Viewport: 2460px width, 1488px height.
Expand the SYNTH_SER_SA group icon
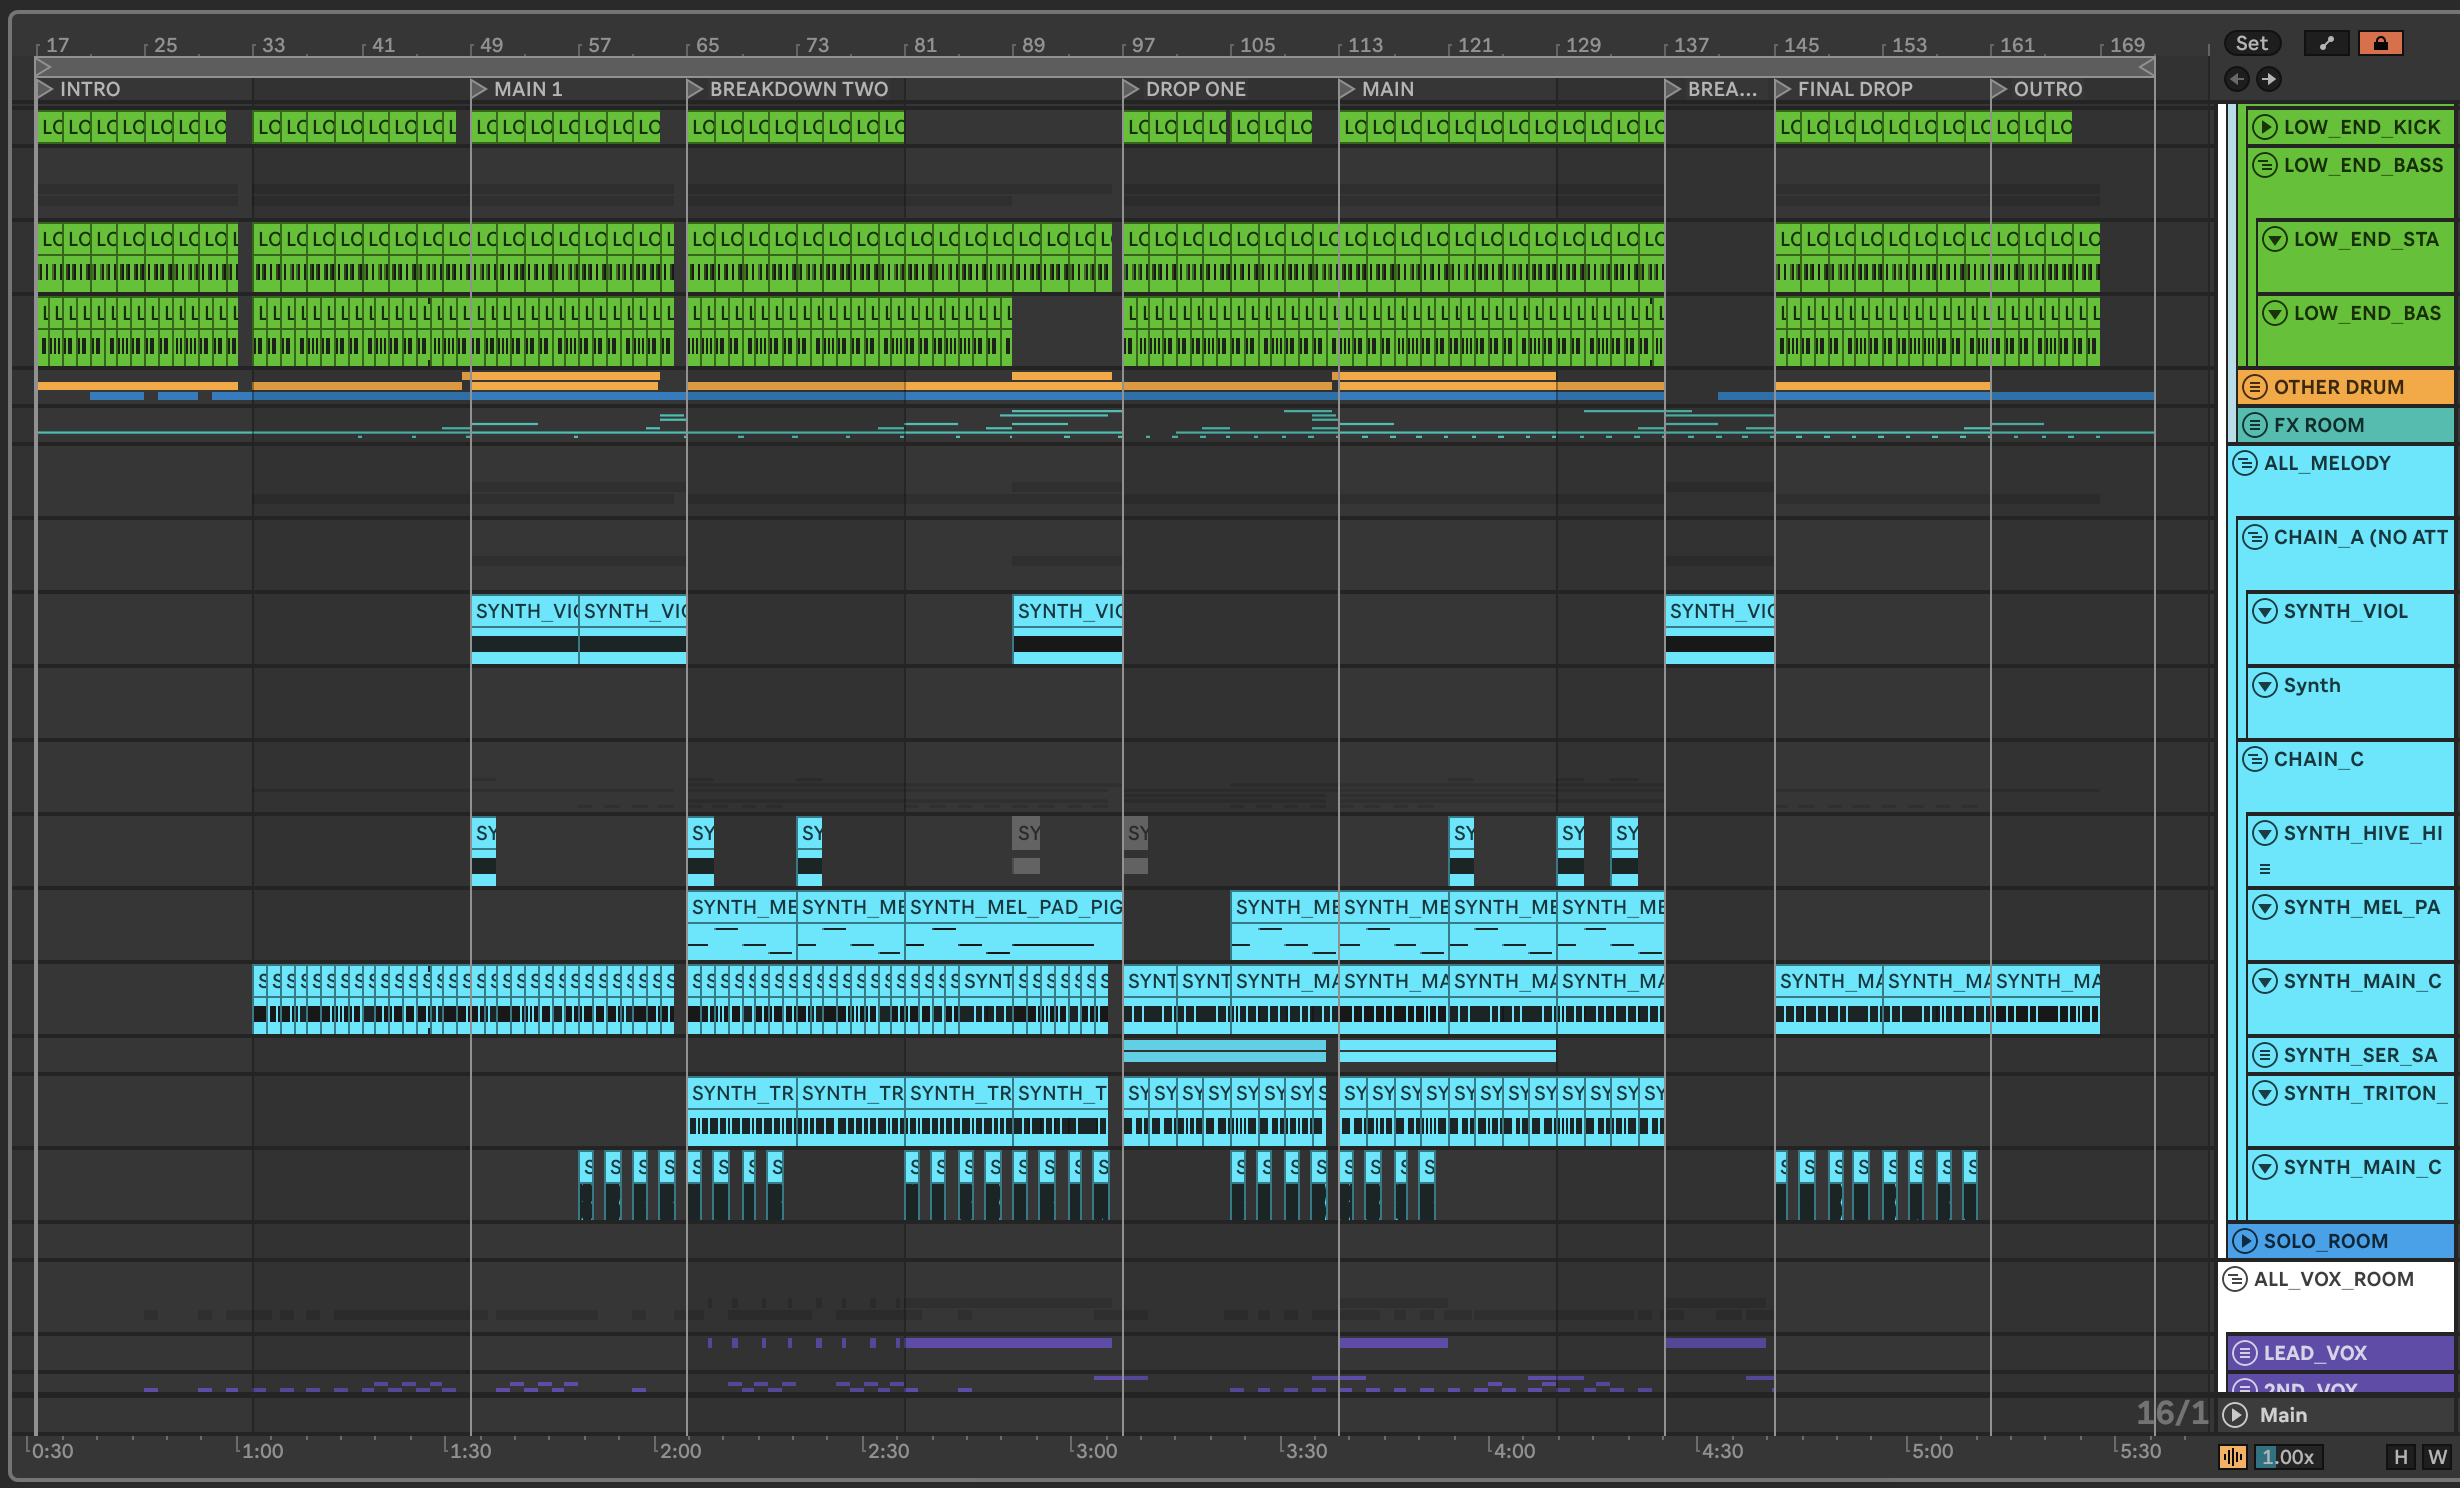click(x=2265, y=1055)
